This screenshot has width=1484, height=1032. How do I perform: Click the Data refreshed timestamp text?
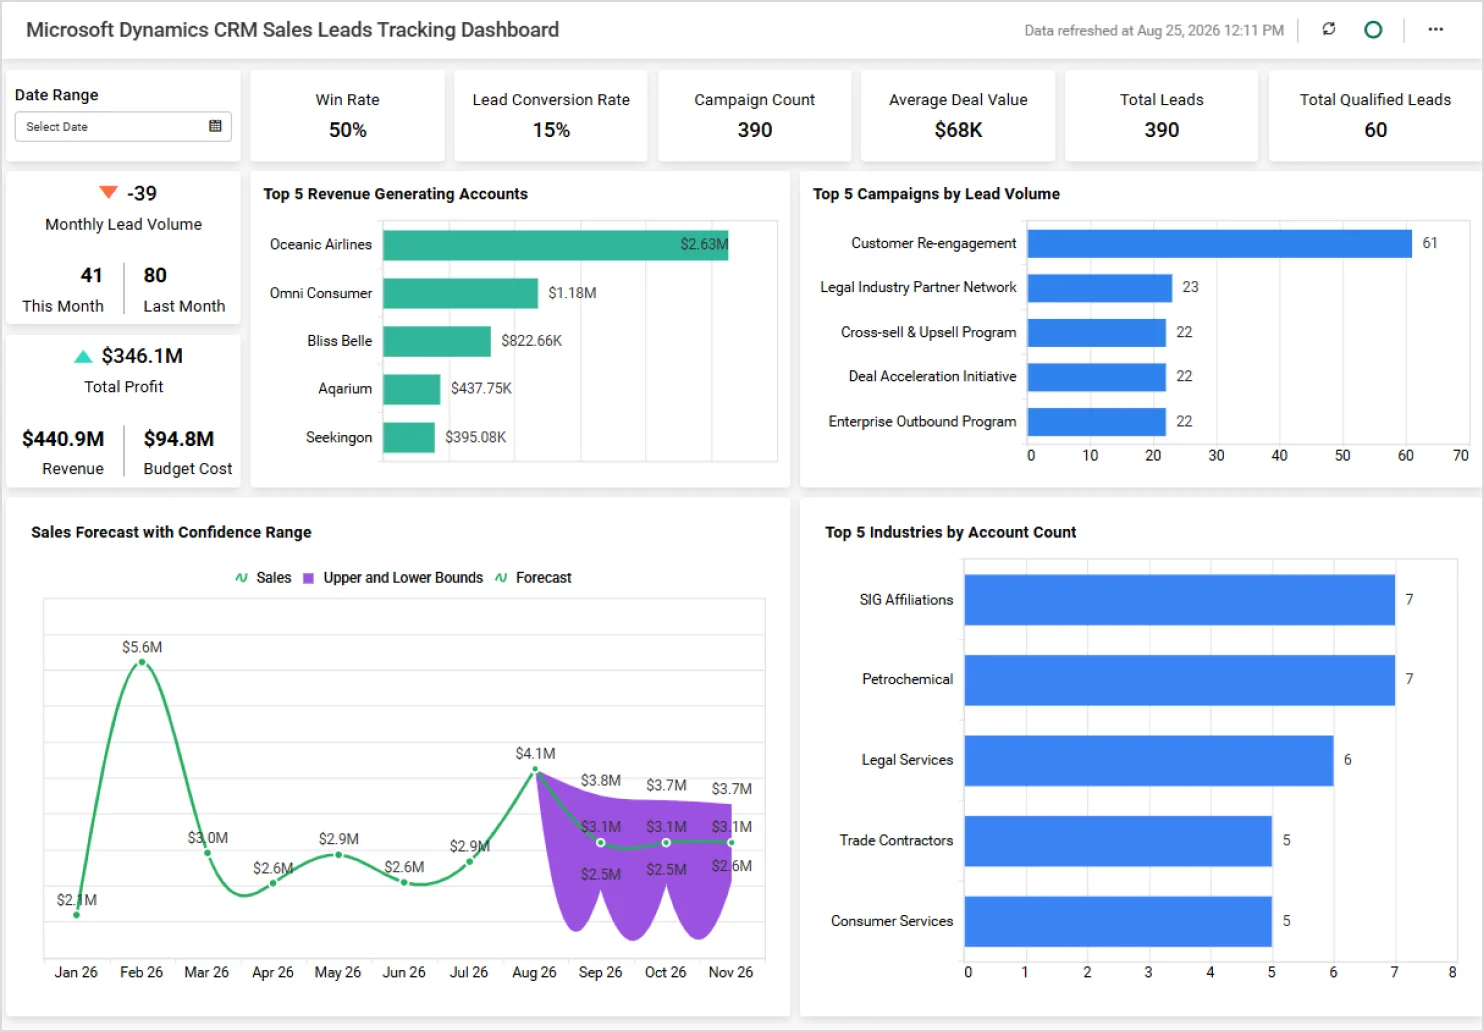[x=1154, y=31]
